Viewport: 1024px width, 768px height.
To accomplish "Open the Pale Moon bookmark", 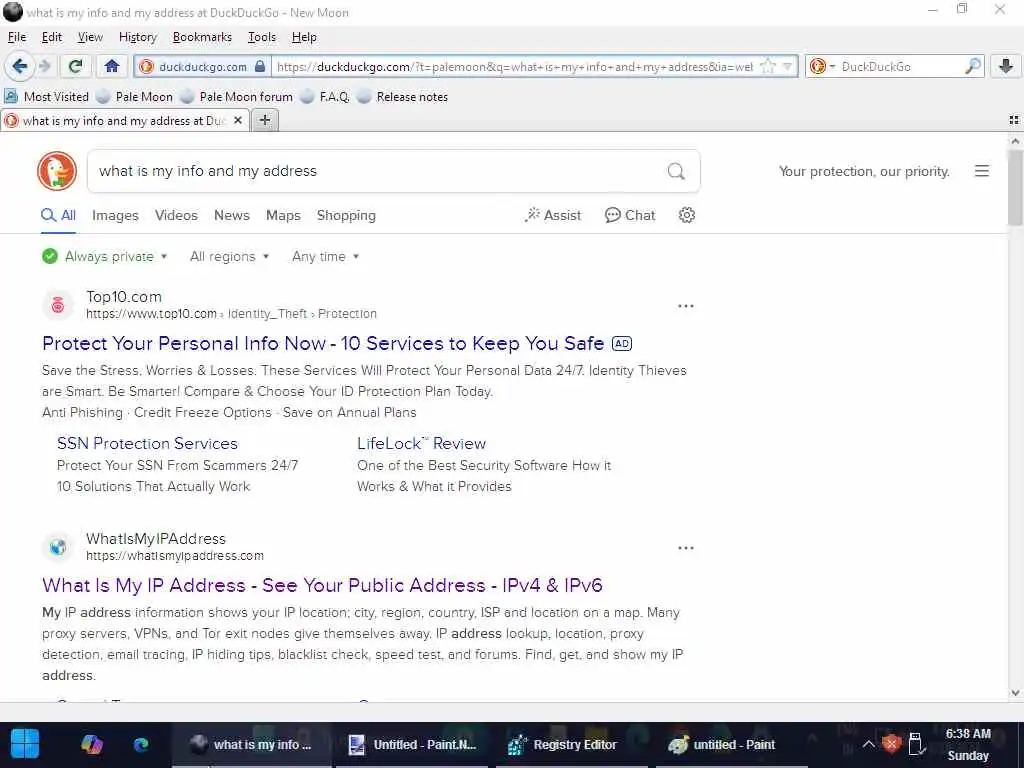I will 135,97.
